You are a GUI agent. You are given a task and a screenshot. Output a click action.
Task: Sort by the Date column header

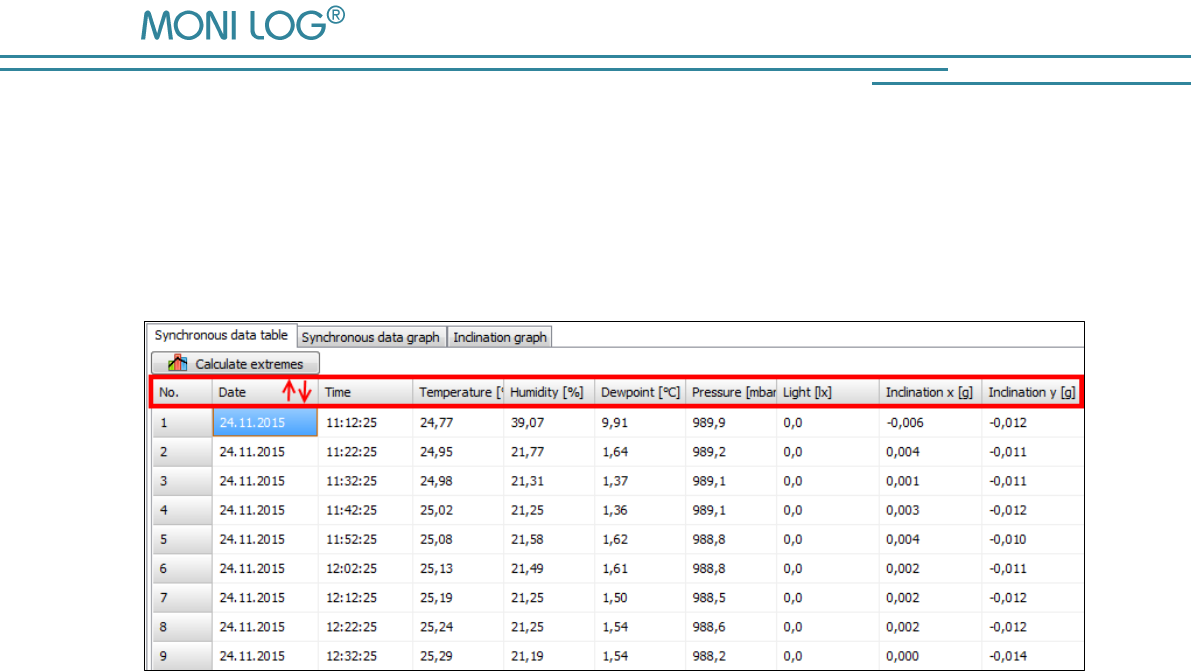click(x=265, y=392)
